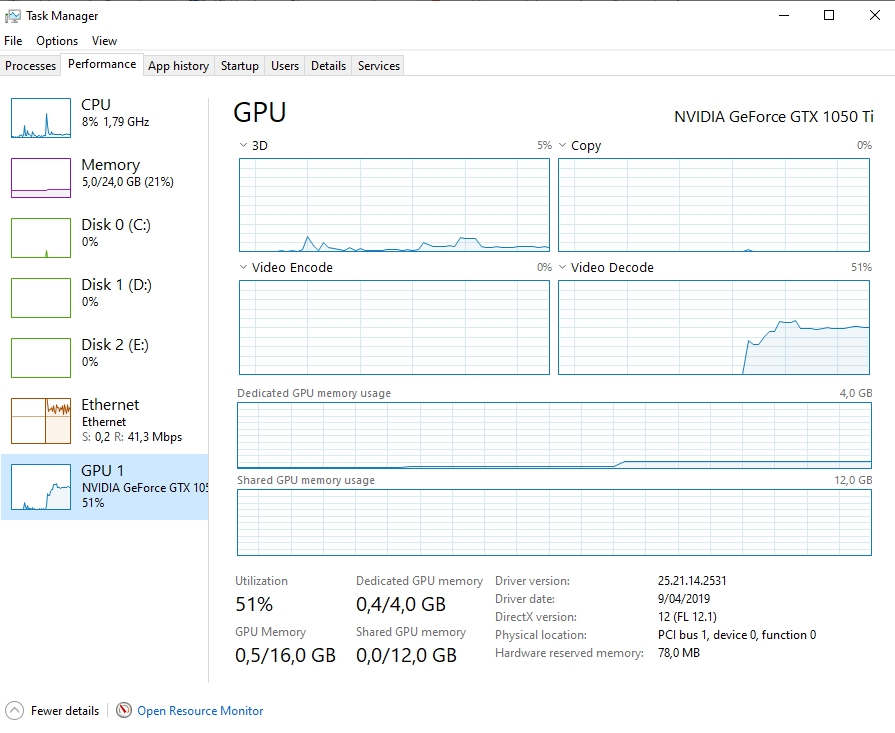Expand the 3D engine graph dropdown
The width and height of the screenshot is (895, 733).
[x=244, y=146]
